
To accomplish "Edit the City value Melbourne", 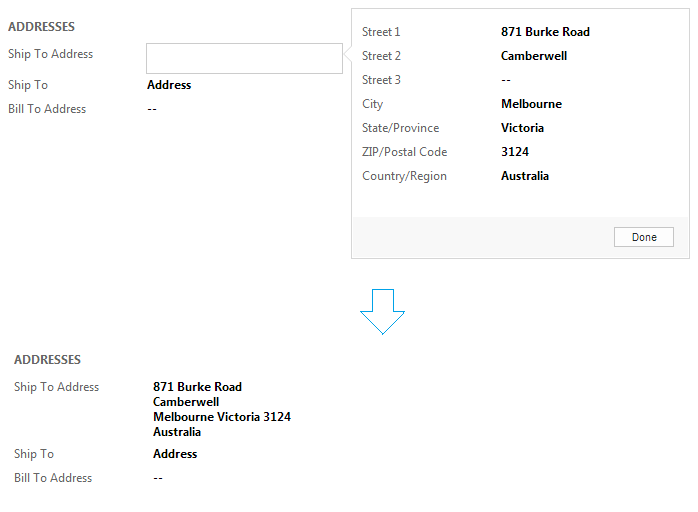I will point(531,104).
